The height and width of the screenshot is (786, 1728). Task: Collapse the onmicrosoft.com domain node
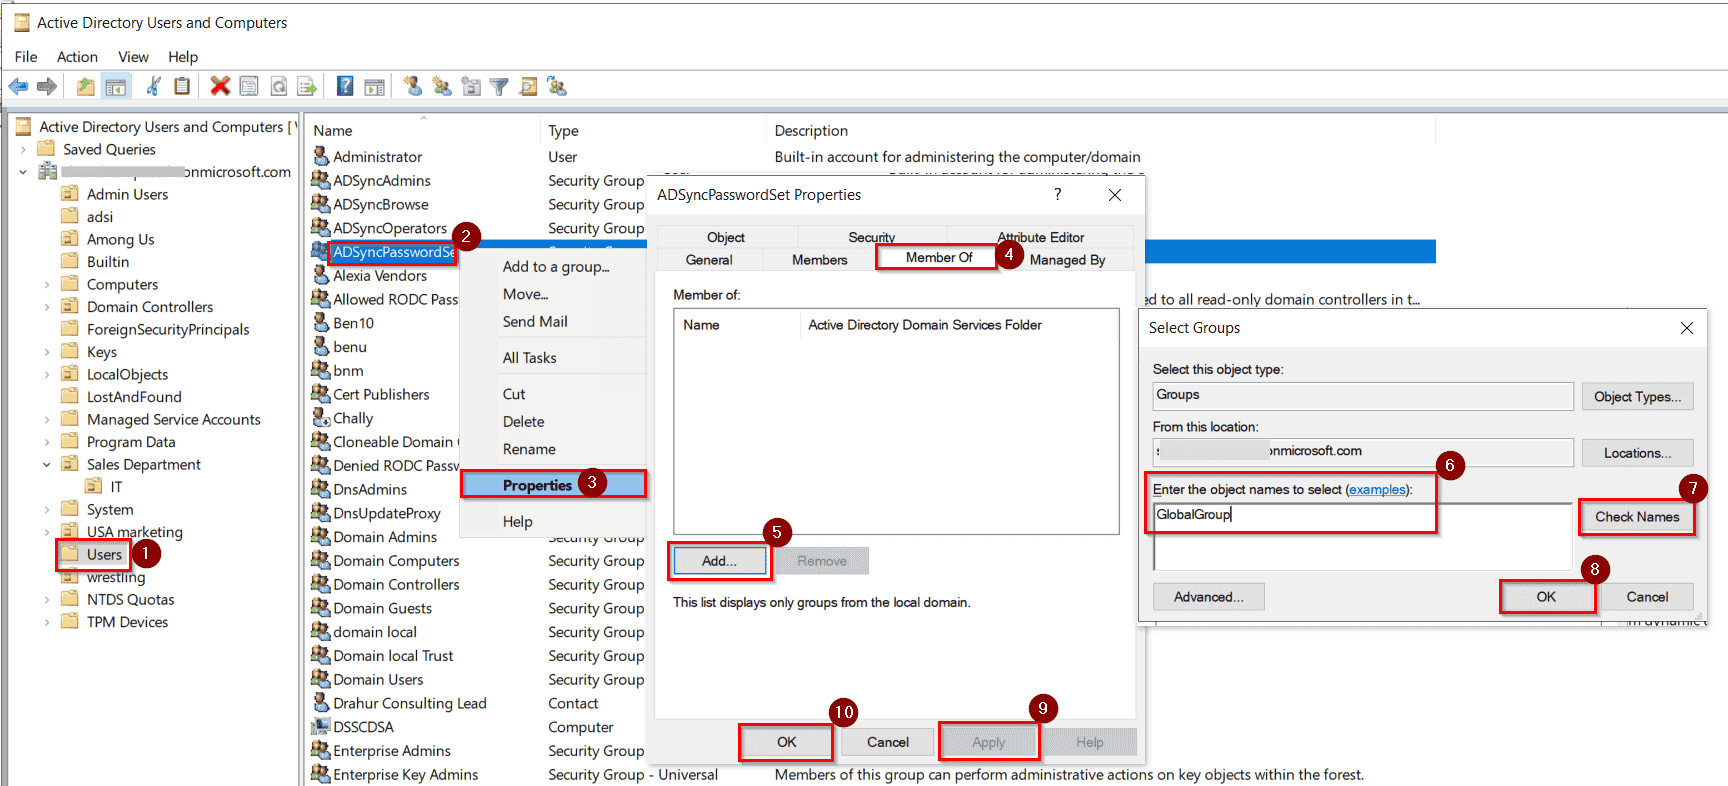tap(23, 172)
